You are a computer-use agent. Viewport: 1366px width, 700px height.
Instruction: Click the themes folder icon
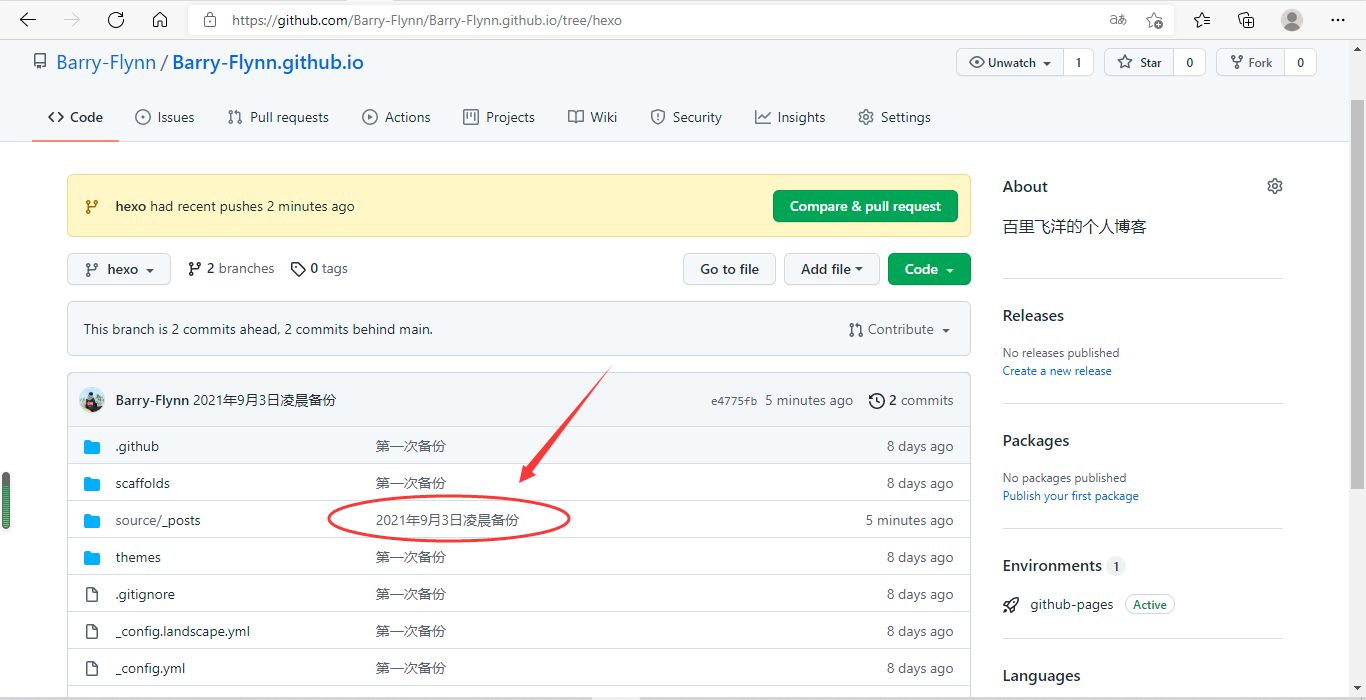coord(92,558)
